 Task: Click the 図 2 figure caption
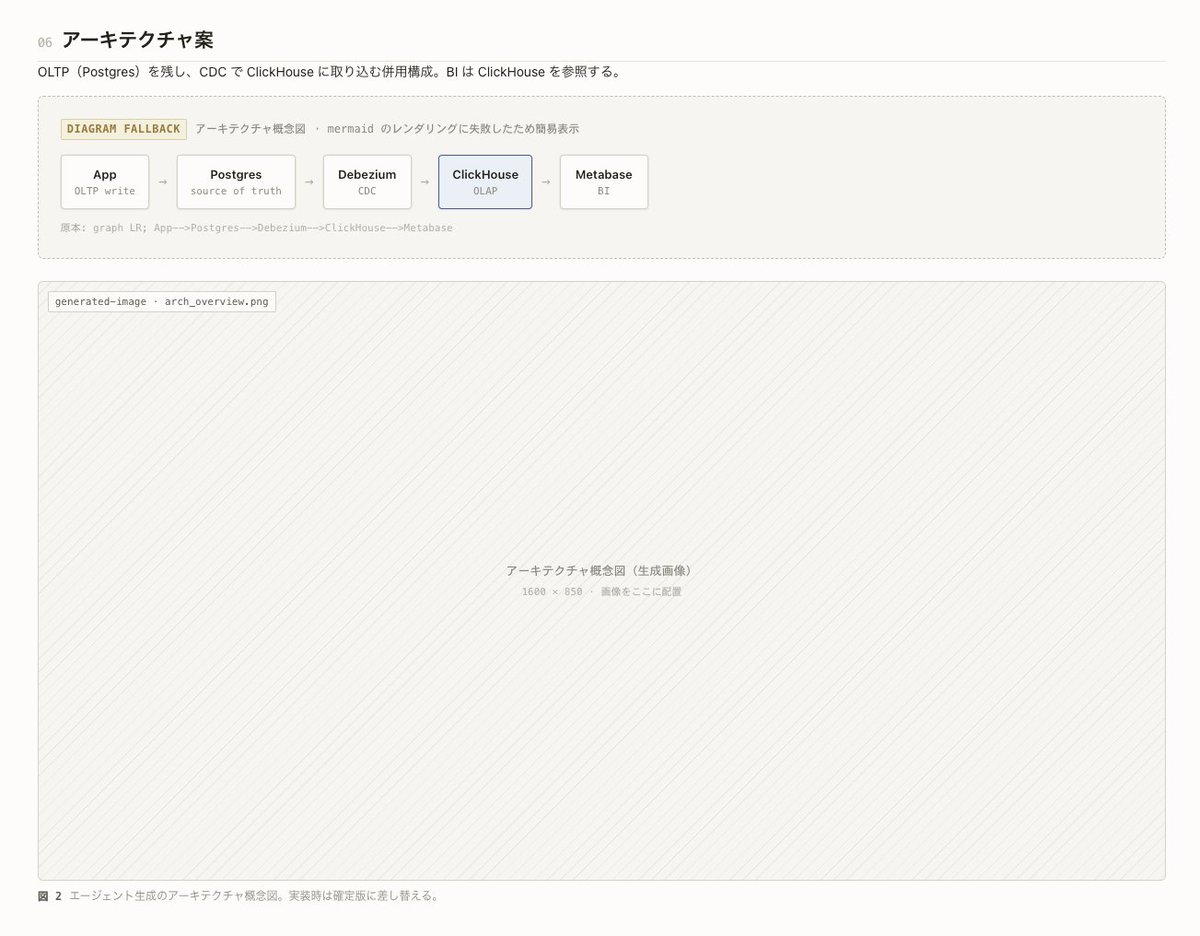238,896
